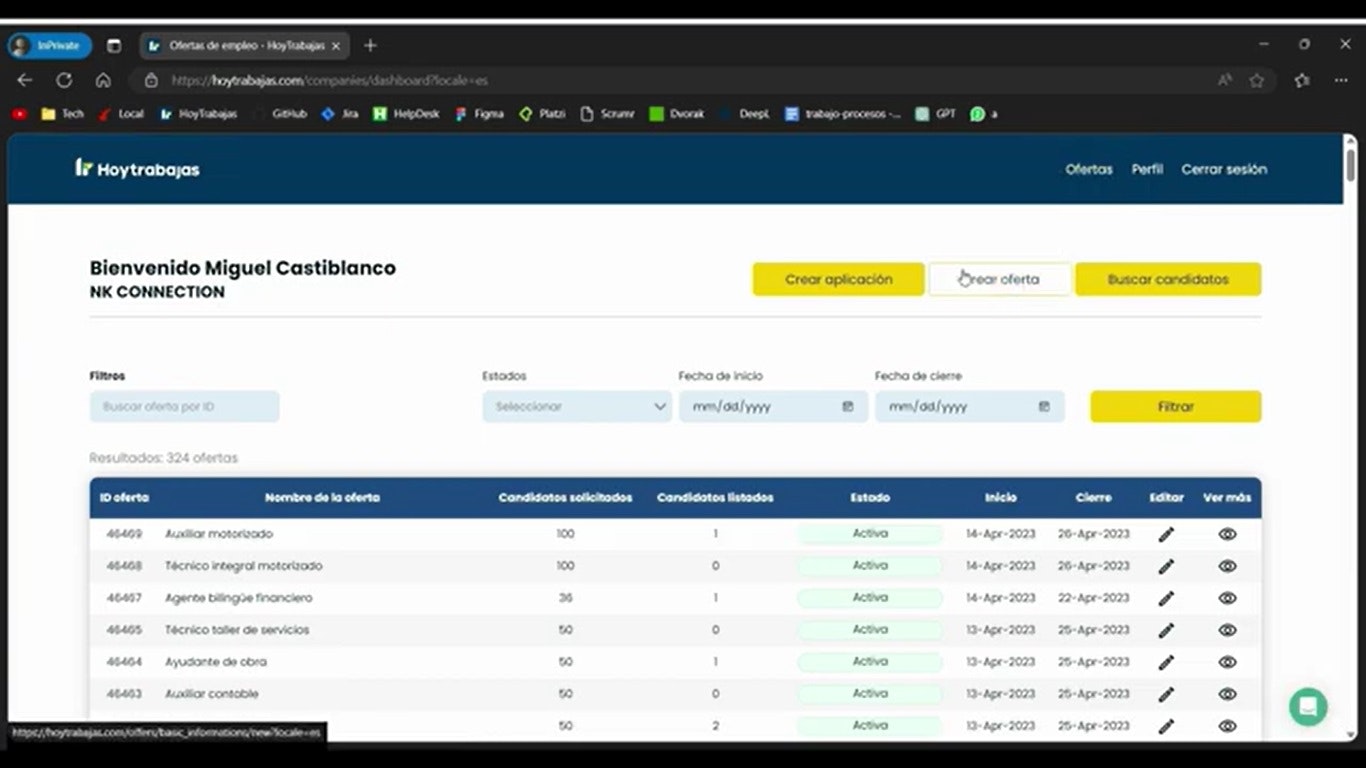
Task: Open the browser home page
Action: coord(103,80)
